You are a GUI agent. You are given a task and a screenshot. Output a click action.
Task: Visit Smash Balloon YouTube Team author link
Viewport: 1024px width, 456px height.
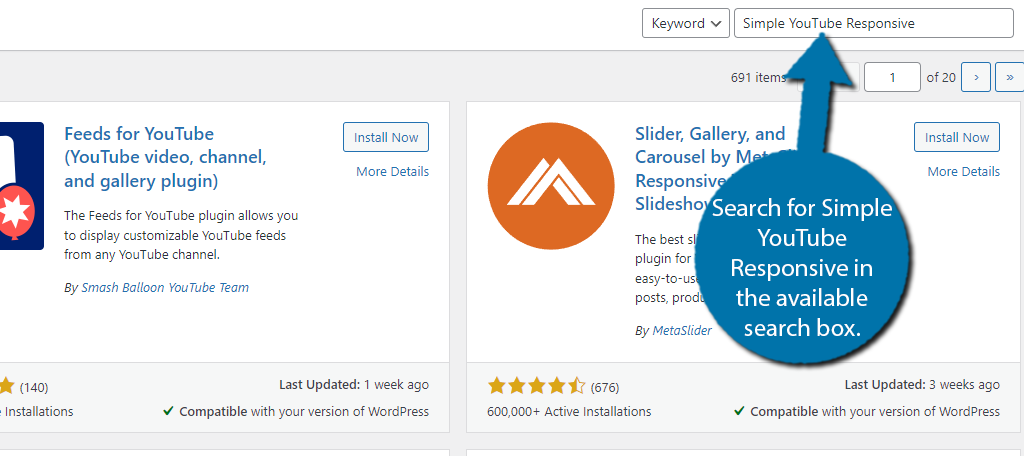pos(165,287)
